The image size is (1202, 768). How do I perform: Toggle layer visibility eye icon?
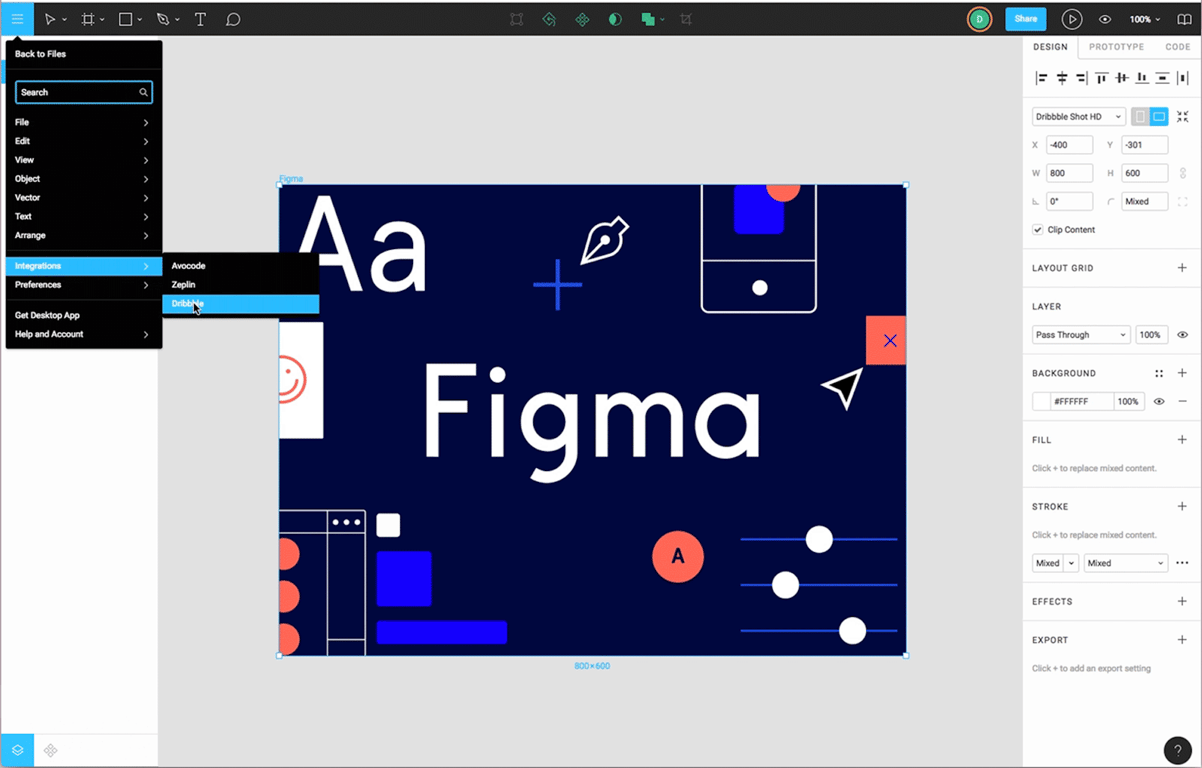pos(1182,335)
